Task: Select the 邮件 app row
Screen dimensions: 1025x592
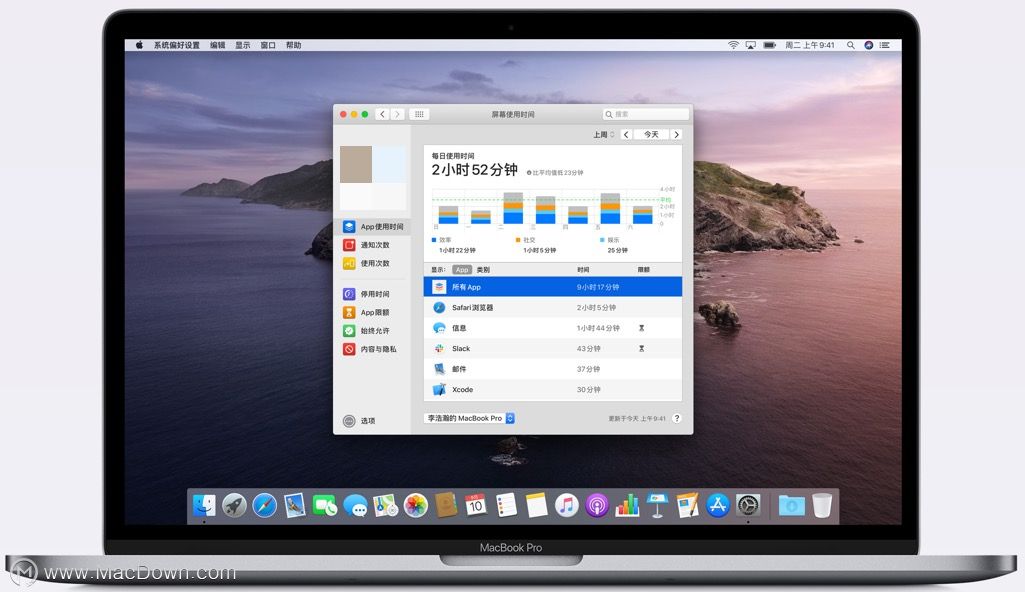Action: [x=553, y=369]
